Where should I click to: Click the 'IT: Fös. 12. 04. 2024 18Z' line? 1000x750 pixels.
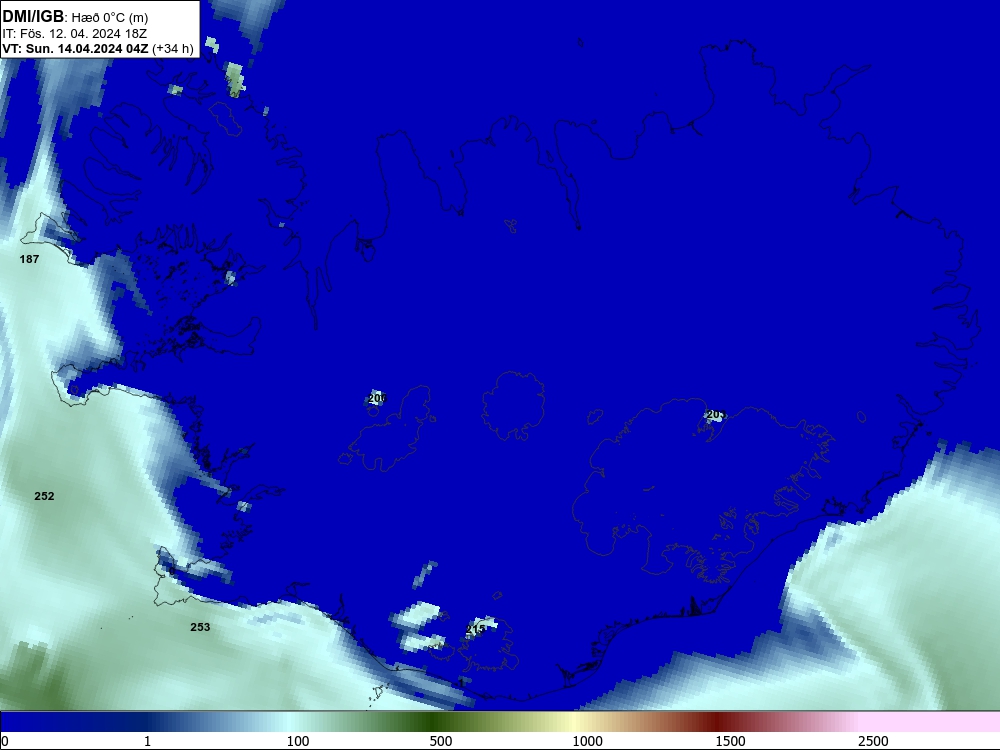point(75,34)
